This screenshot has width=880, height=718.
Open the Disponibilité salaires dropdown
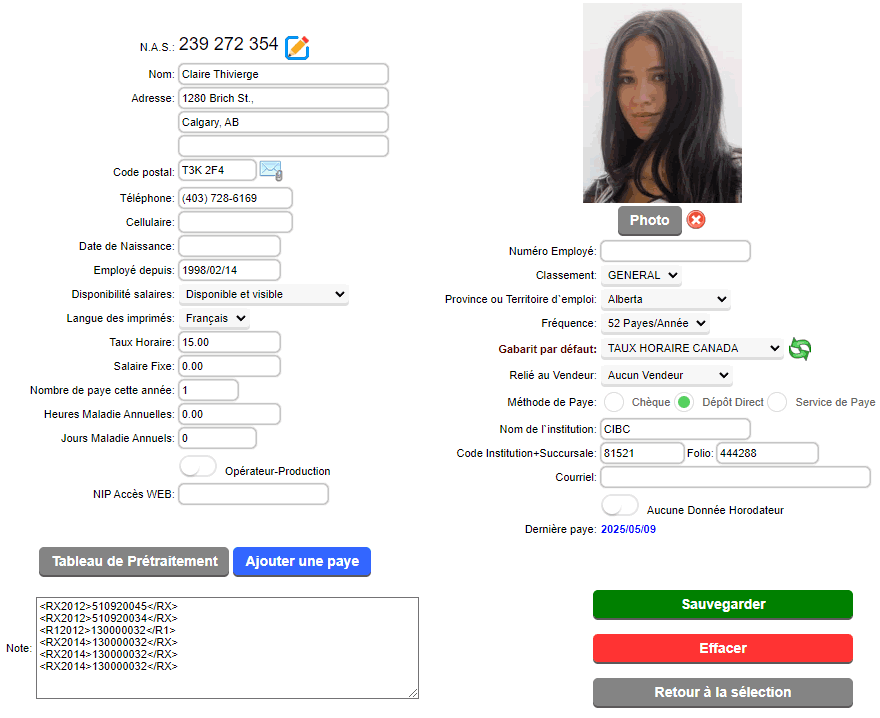point(264,294)
